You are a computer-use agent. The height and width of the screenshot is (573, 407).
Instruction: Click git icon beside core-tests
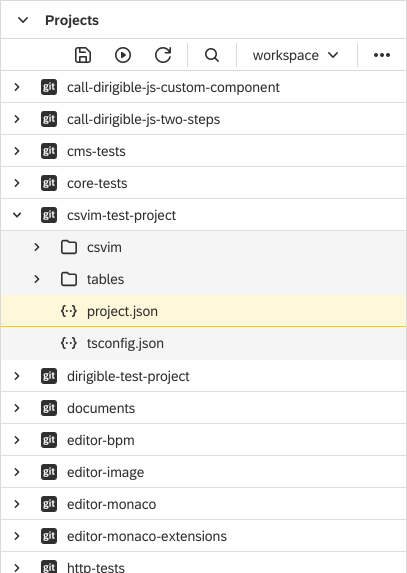click(x=49, y=183)
